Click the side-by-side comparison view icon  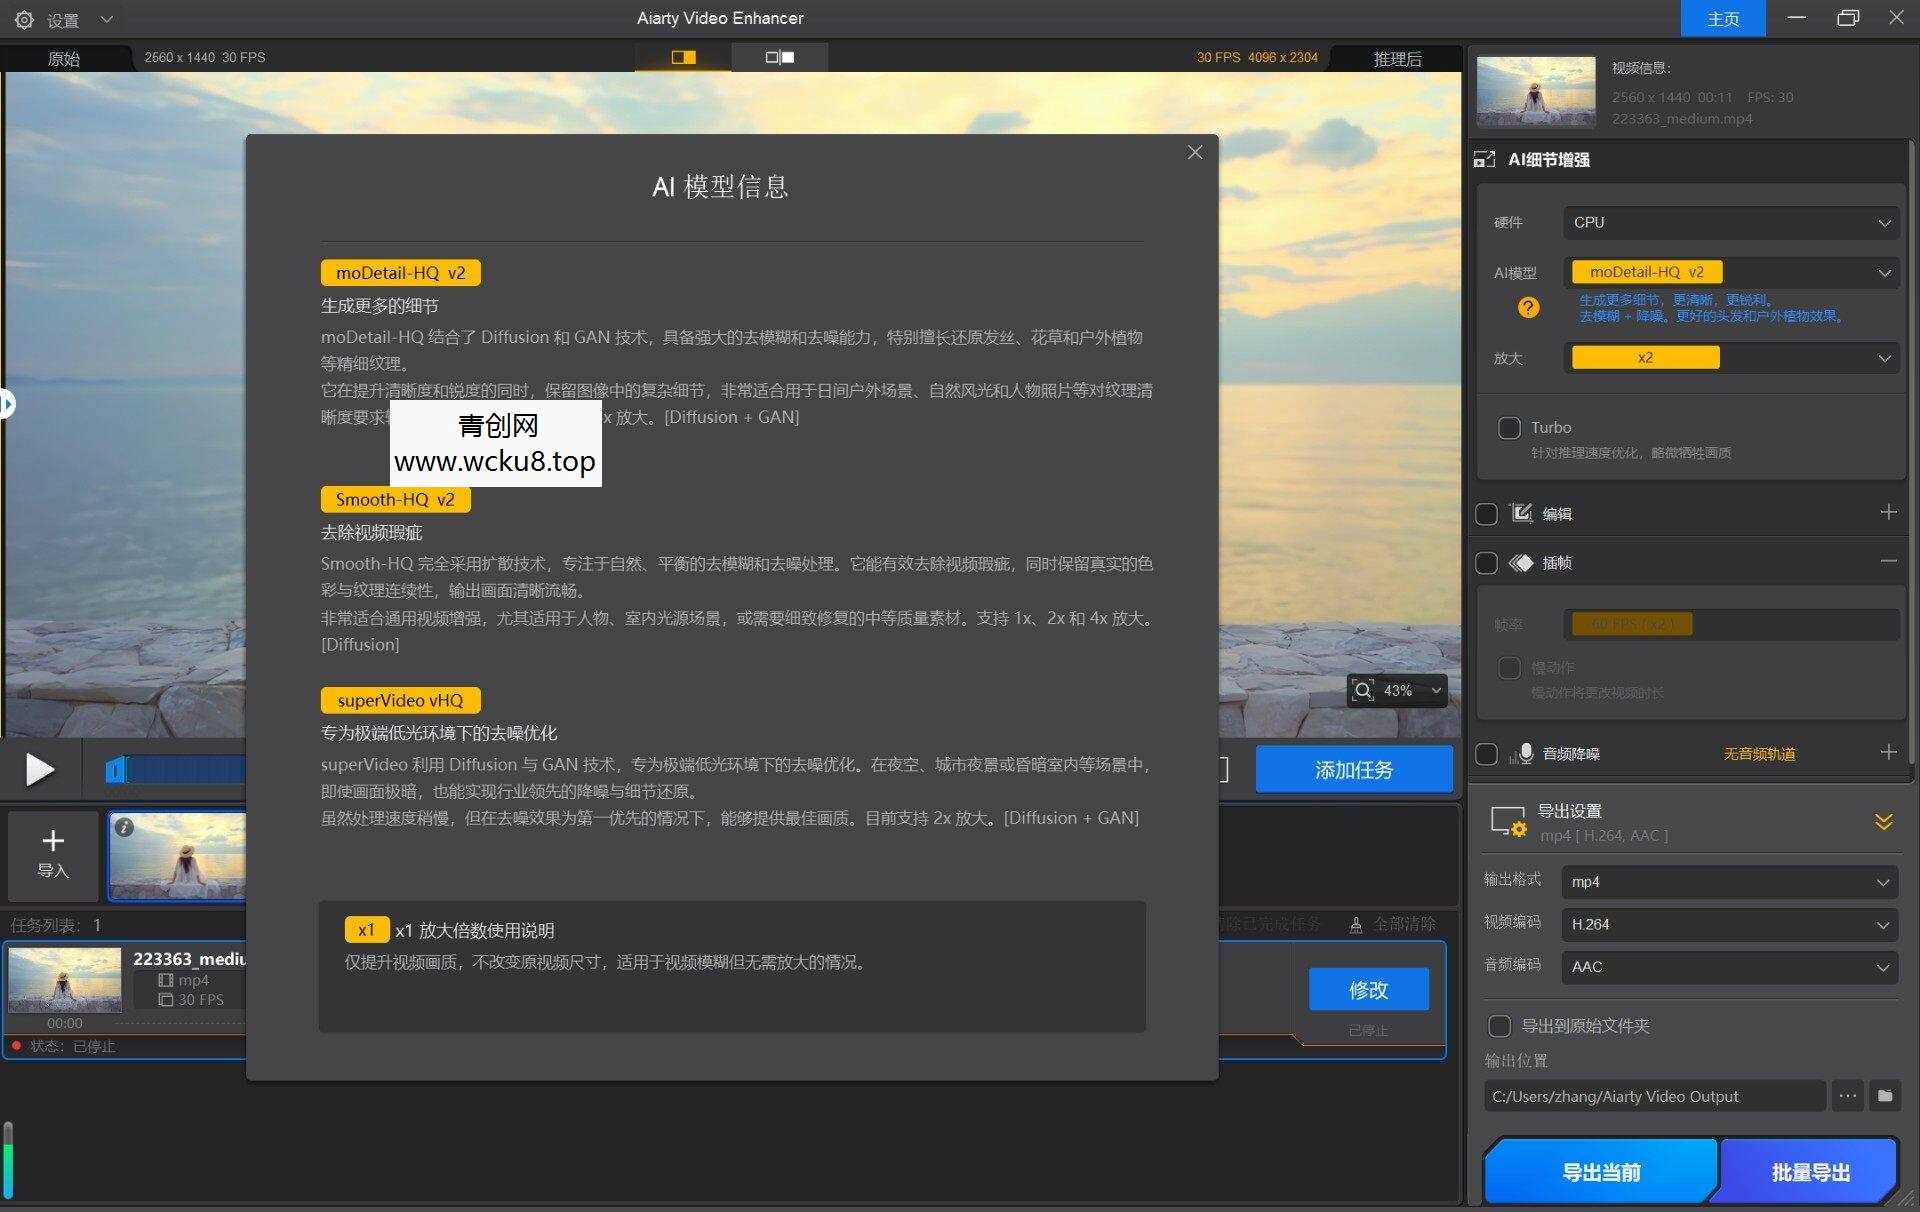tap(779, 57)
